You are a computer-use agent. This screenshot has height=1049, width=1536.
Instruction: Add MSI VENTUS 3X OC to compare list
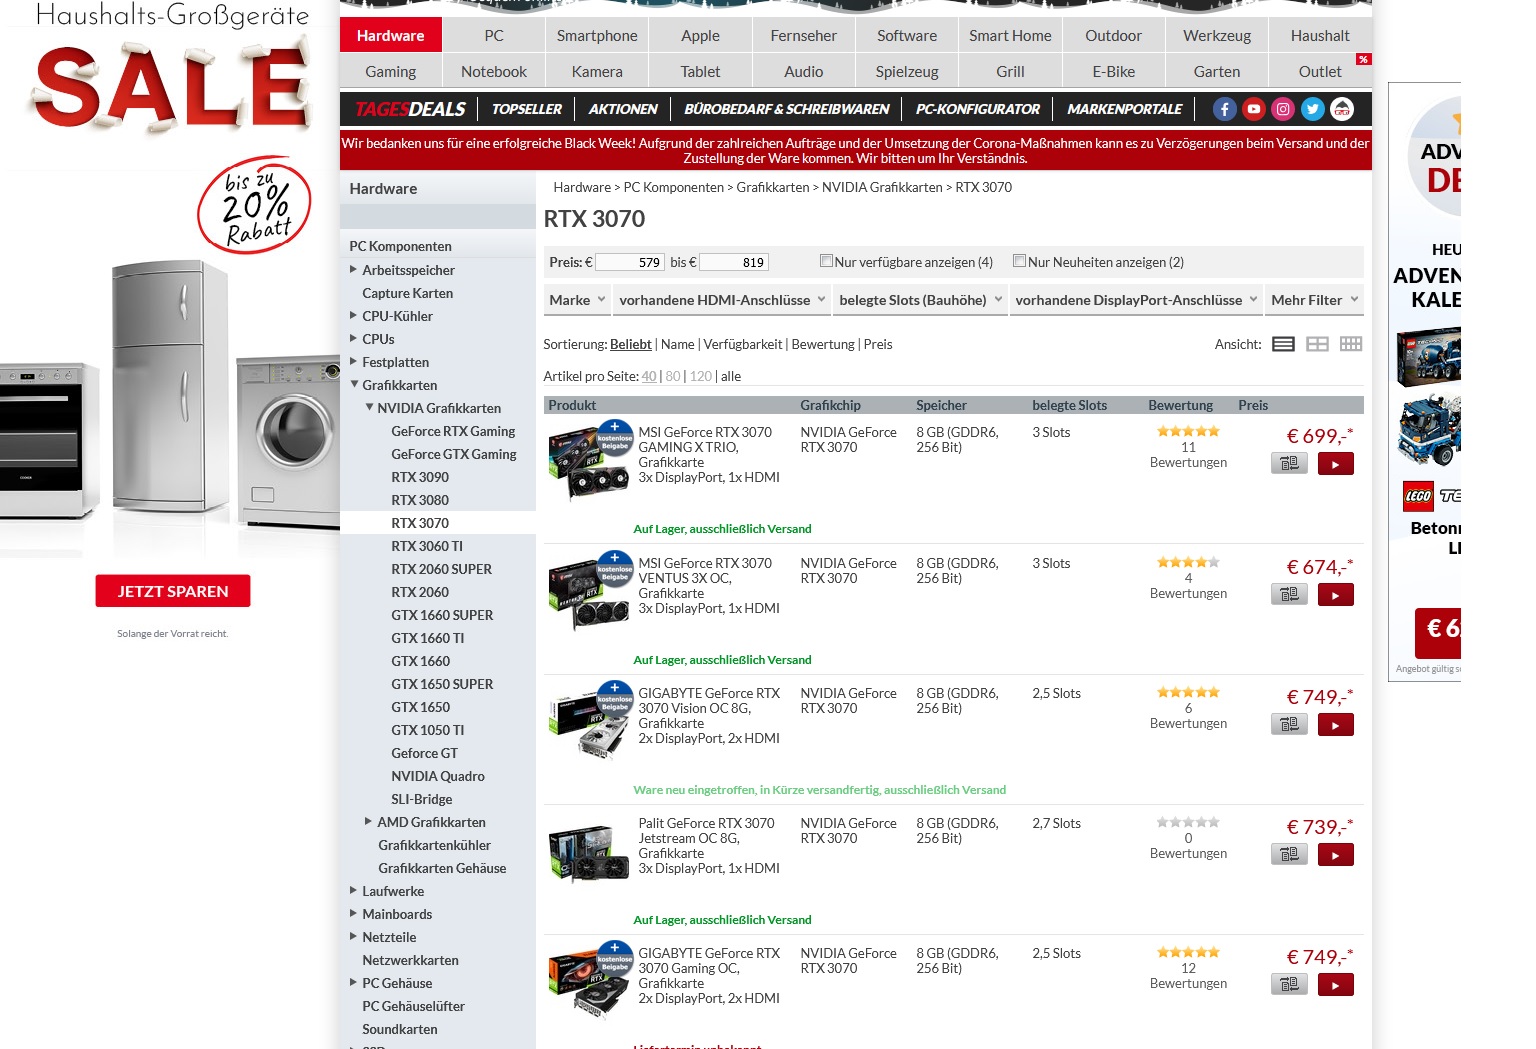(x=1289, y=595)
